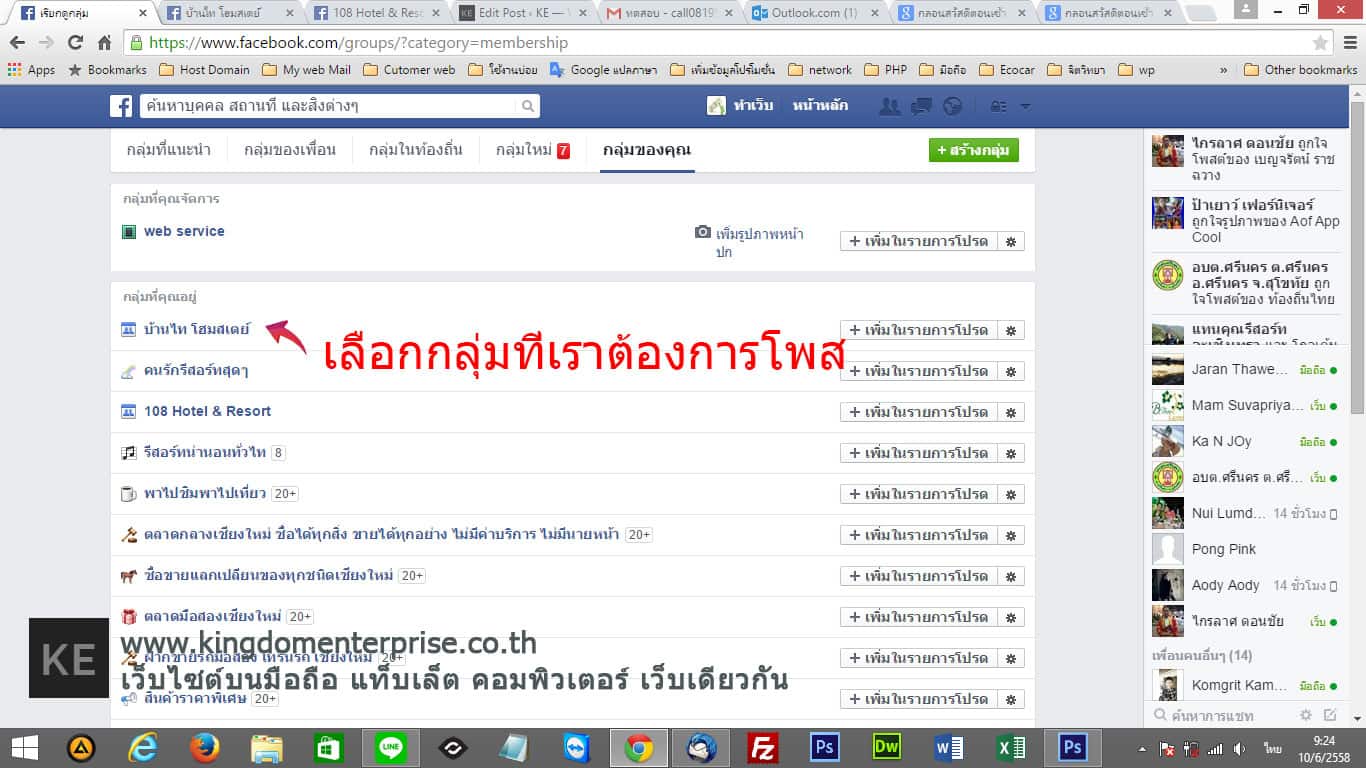Click the privacy shortcuts lock icon

pyautogui.click(x=998, y=106)
